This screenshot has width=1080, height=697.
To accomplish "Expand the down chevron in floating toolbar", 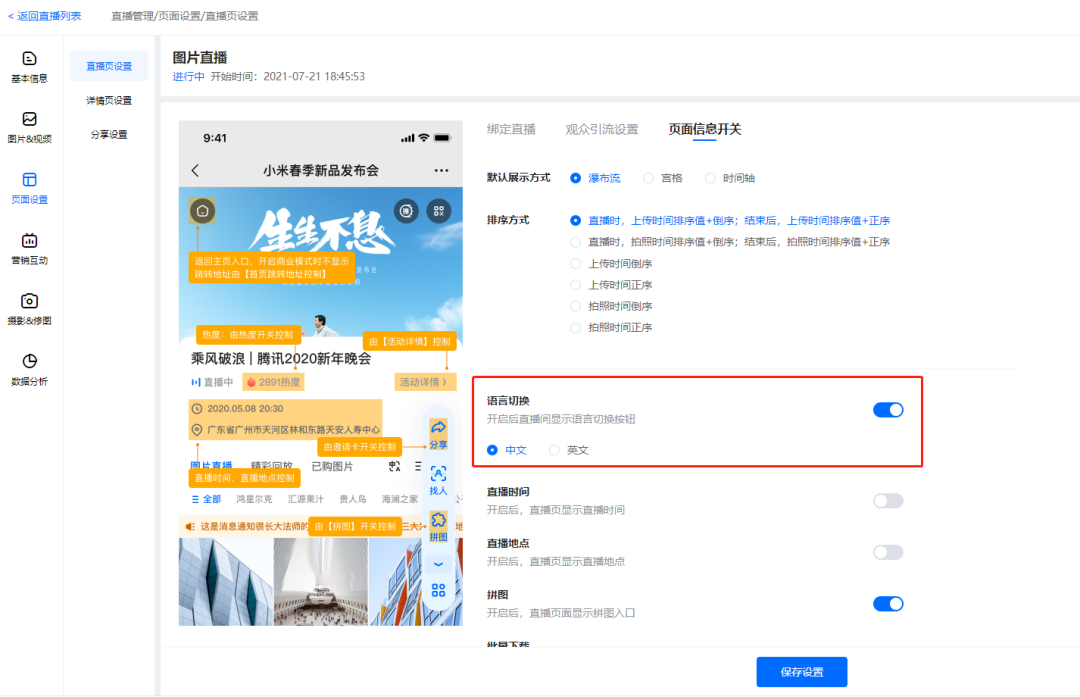I will coord(438,564).
